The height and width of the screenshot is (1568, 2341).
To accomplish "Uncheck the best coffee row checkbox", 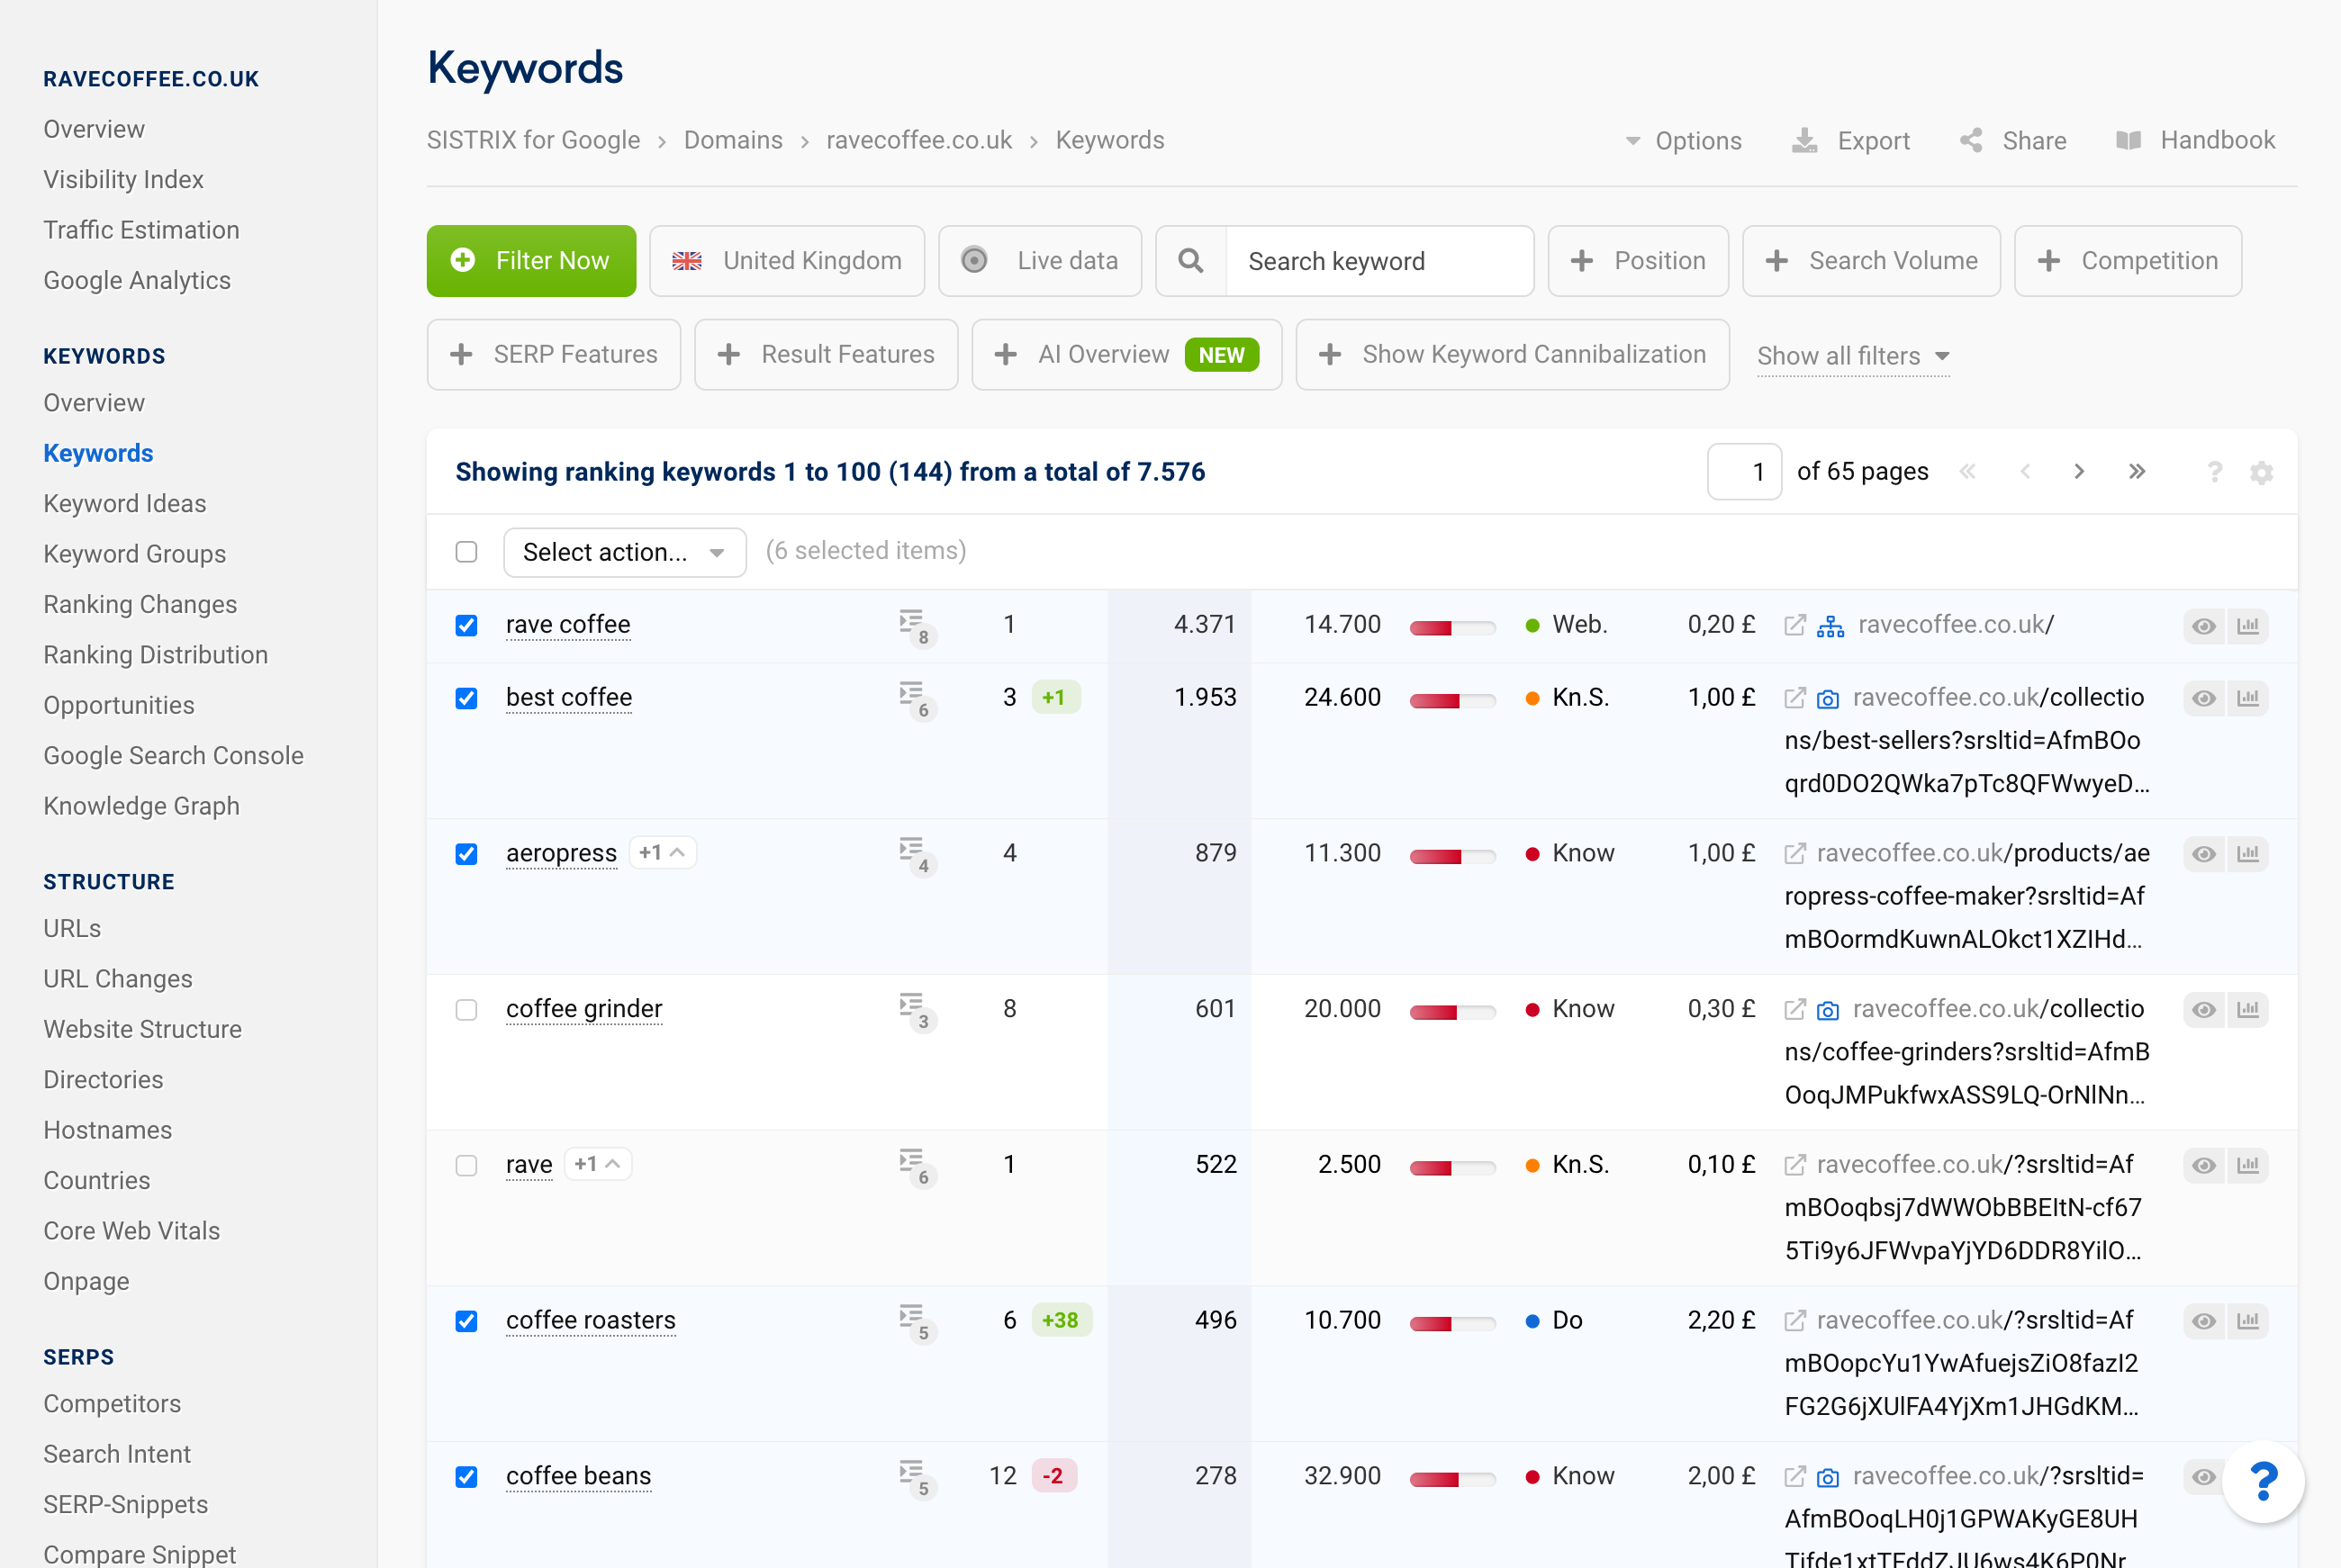I will click(466, 698).
